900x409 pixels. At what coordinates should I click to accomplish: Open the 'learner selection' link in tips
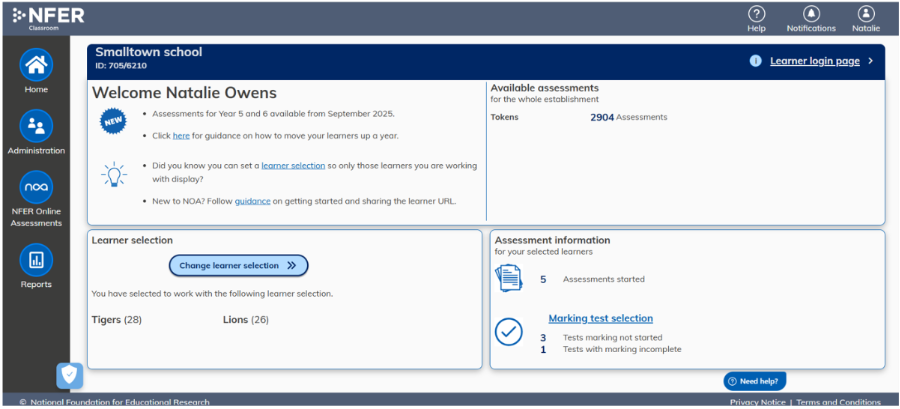click(293, 165)
